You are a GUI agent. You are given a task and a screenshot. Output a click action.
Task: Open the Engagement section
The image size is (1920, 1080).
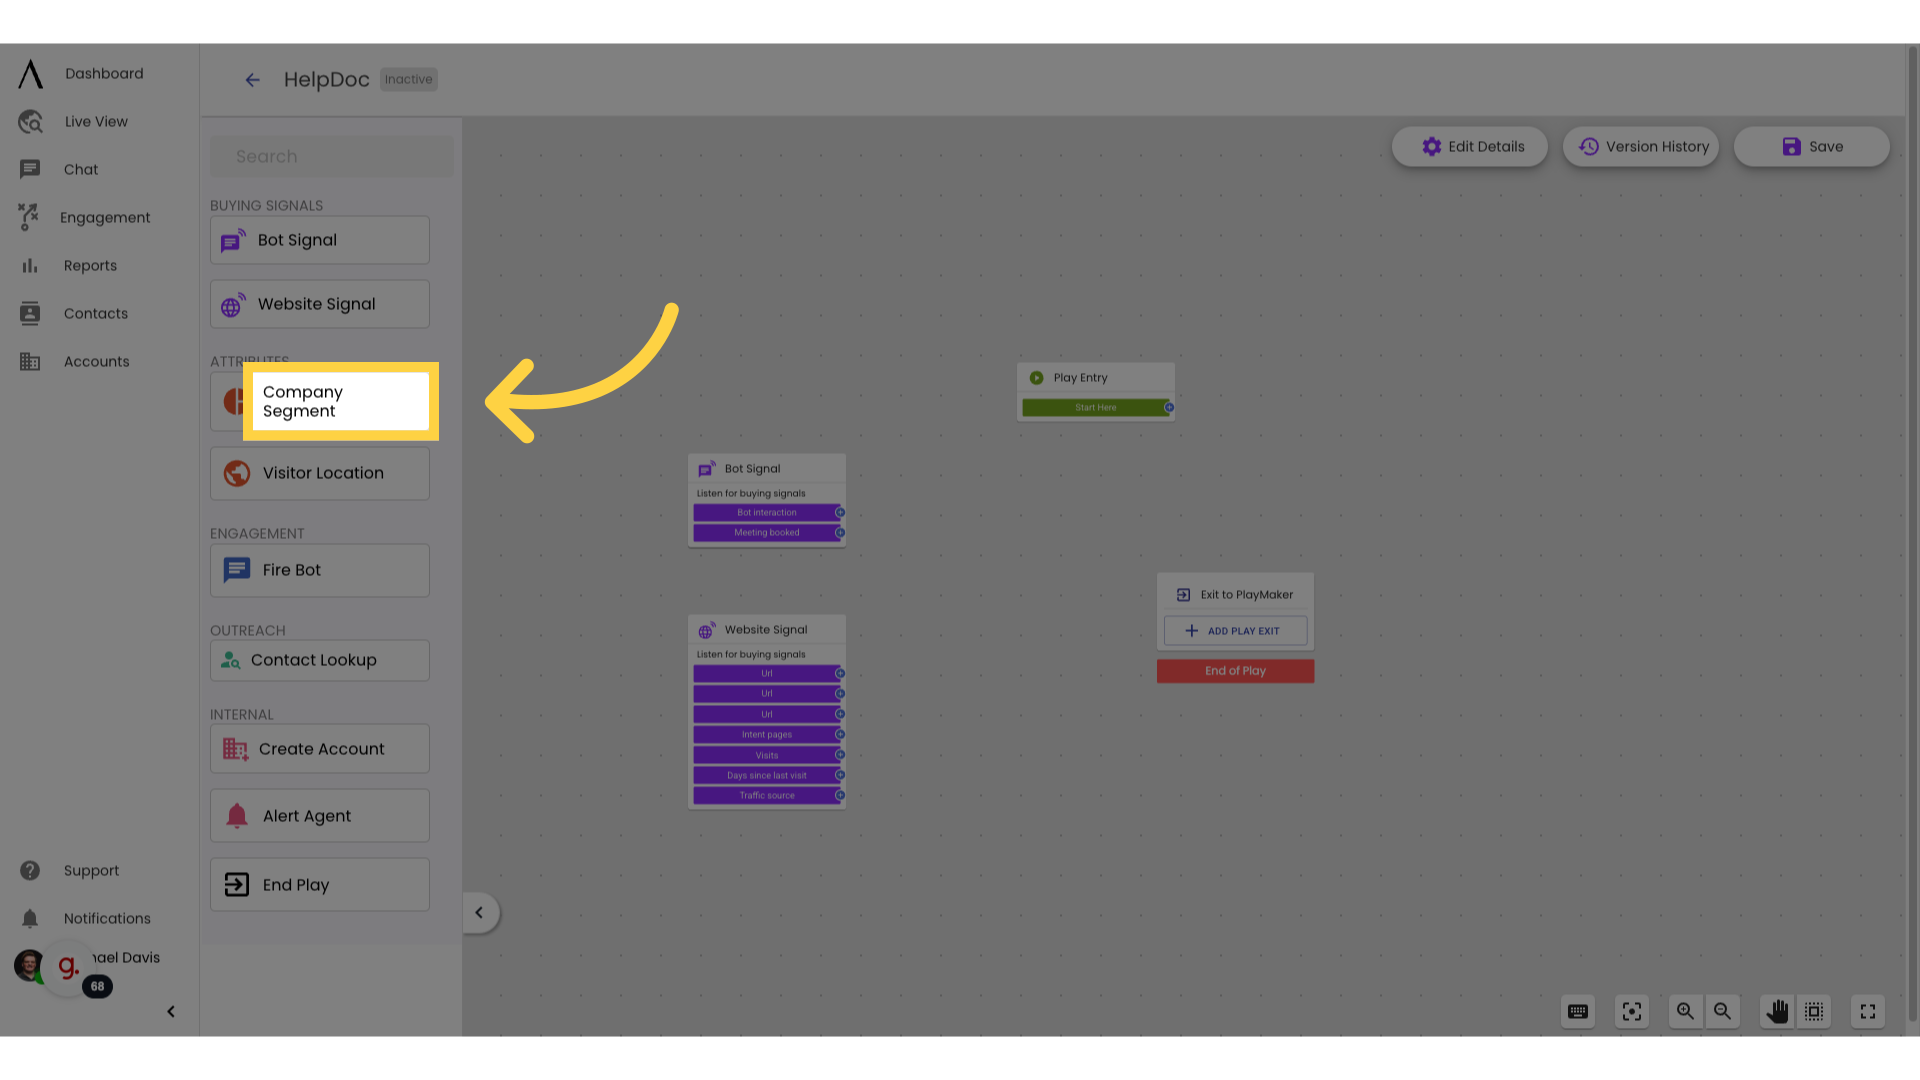[x=105, y=218]
